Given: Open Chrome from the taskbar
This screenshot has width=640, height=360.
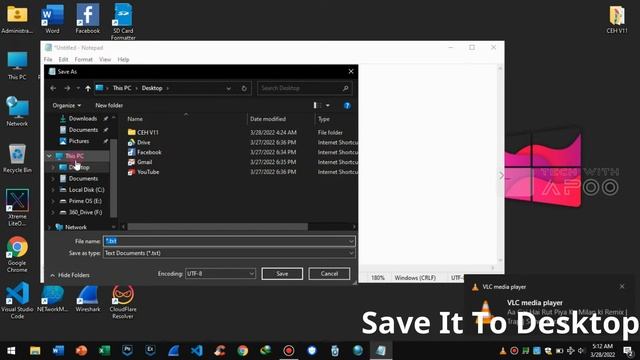Looking at the screenshot, I should pos(242,351).
